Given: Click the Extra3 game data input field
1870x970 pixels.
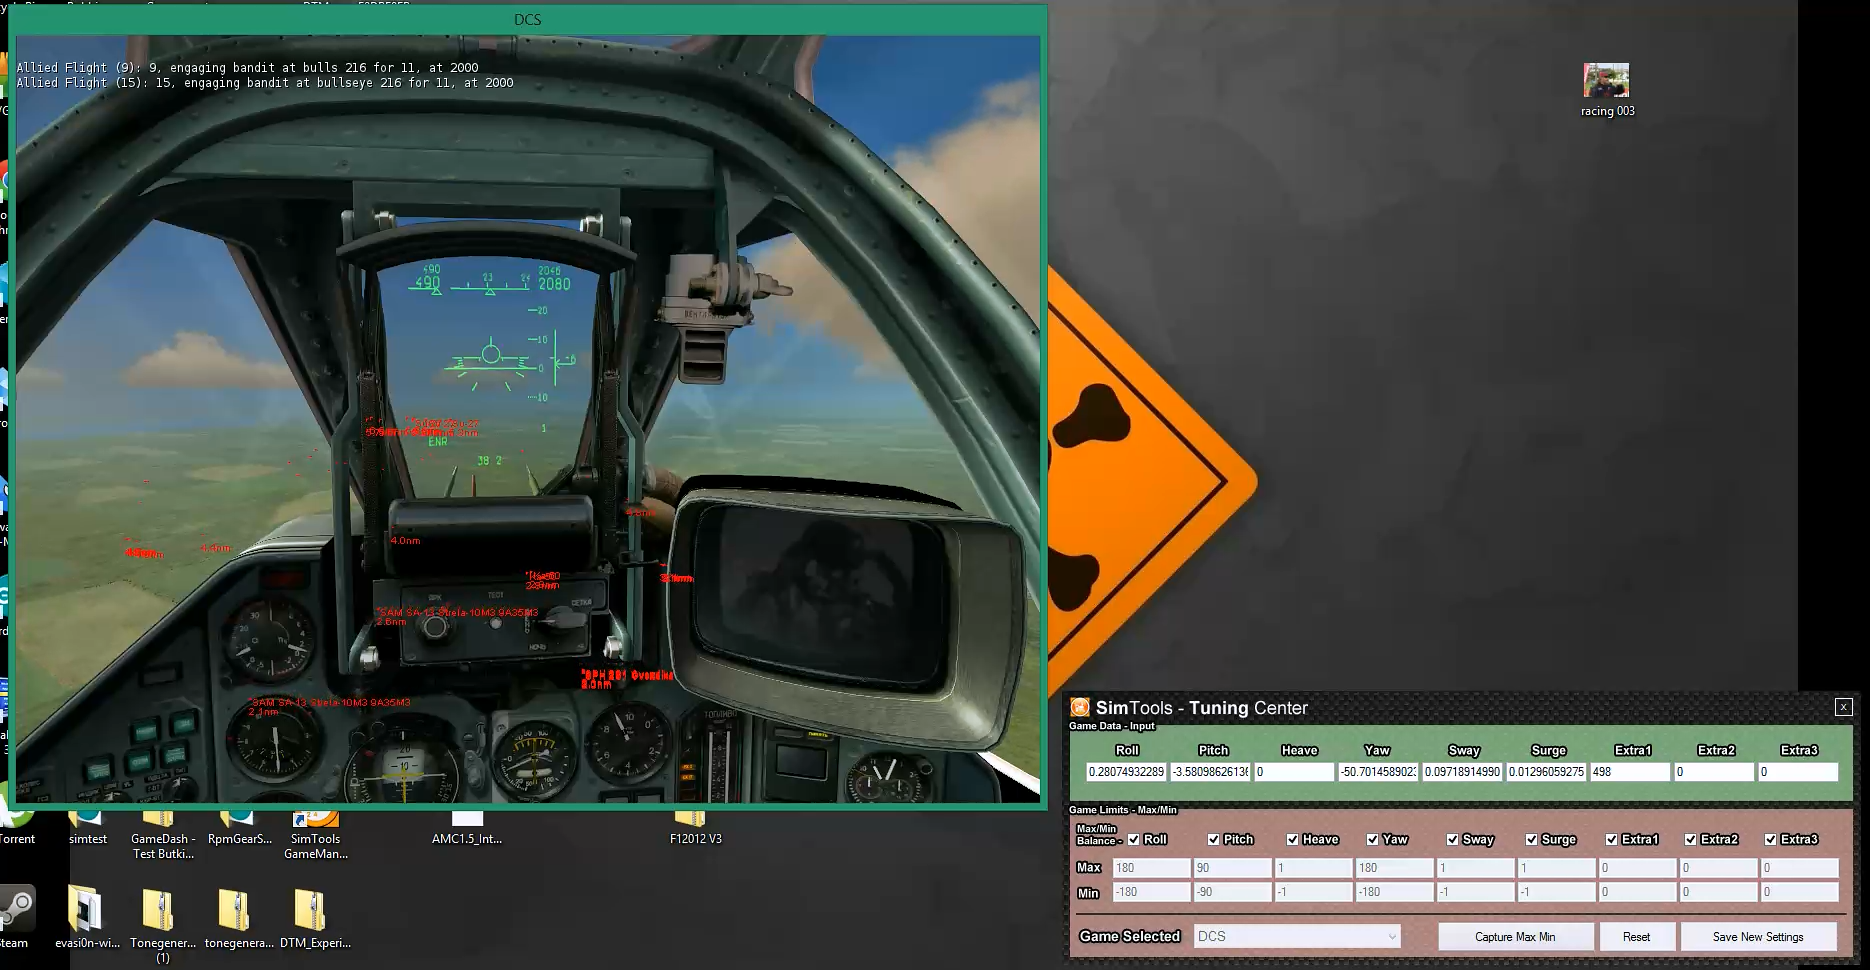Looking at the screenshot, I should pyautogui.click(x=1798, y=772).
